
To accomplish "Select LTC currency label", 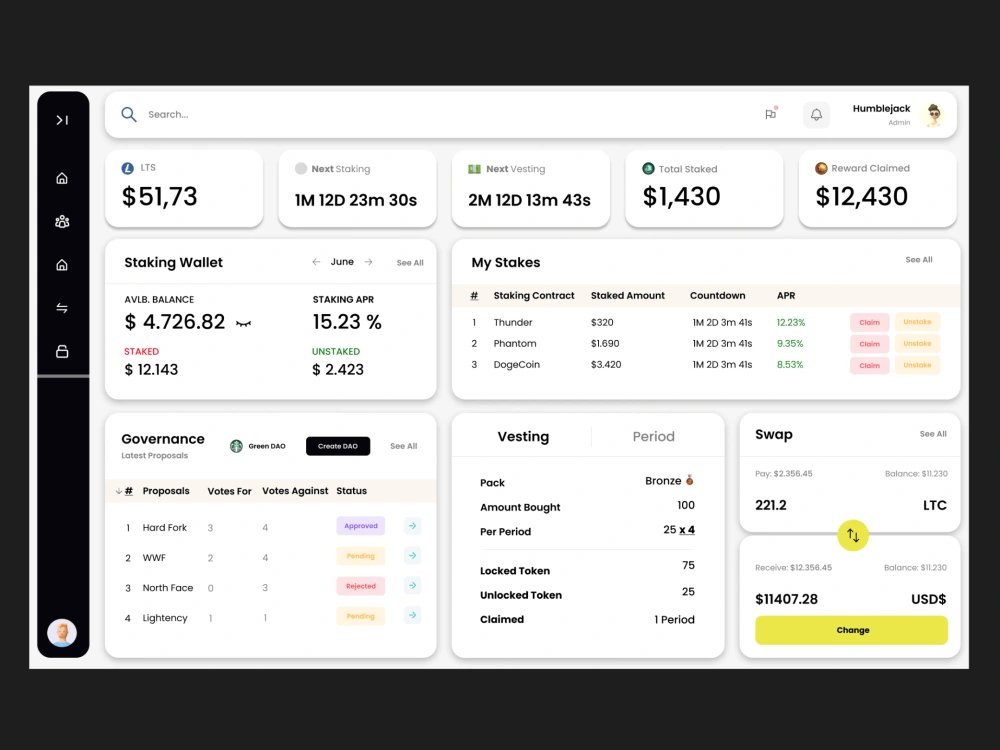I will (935, 505).
